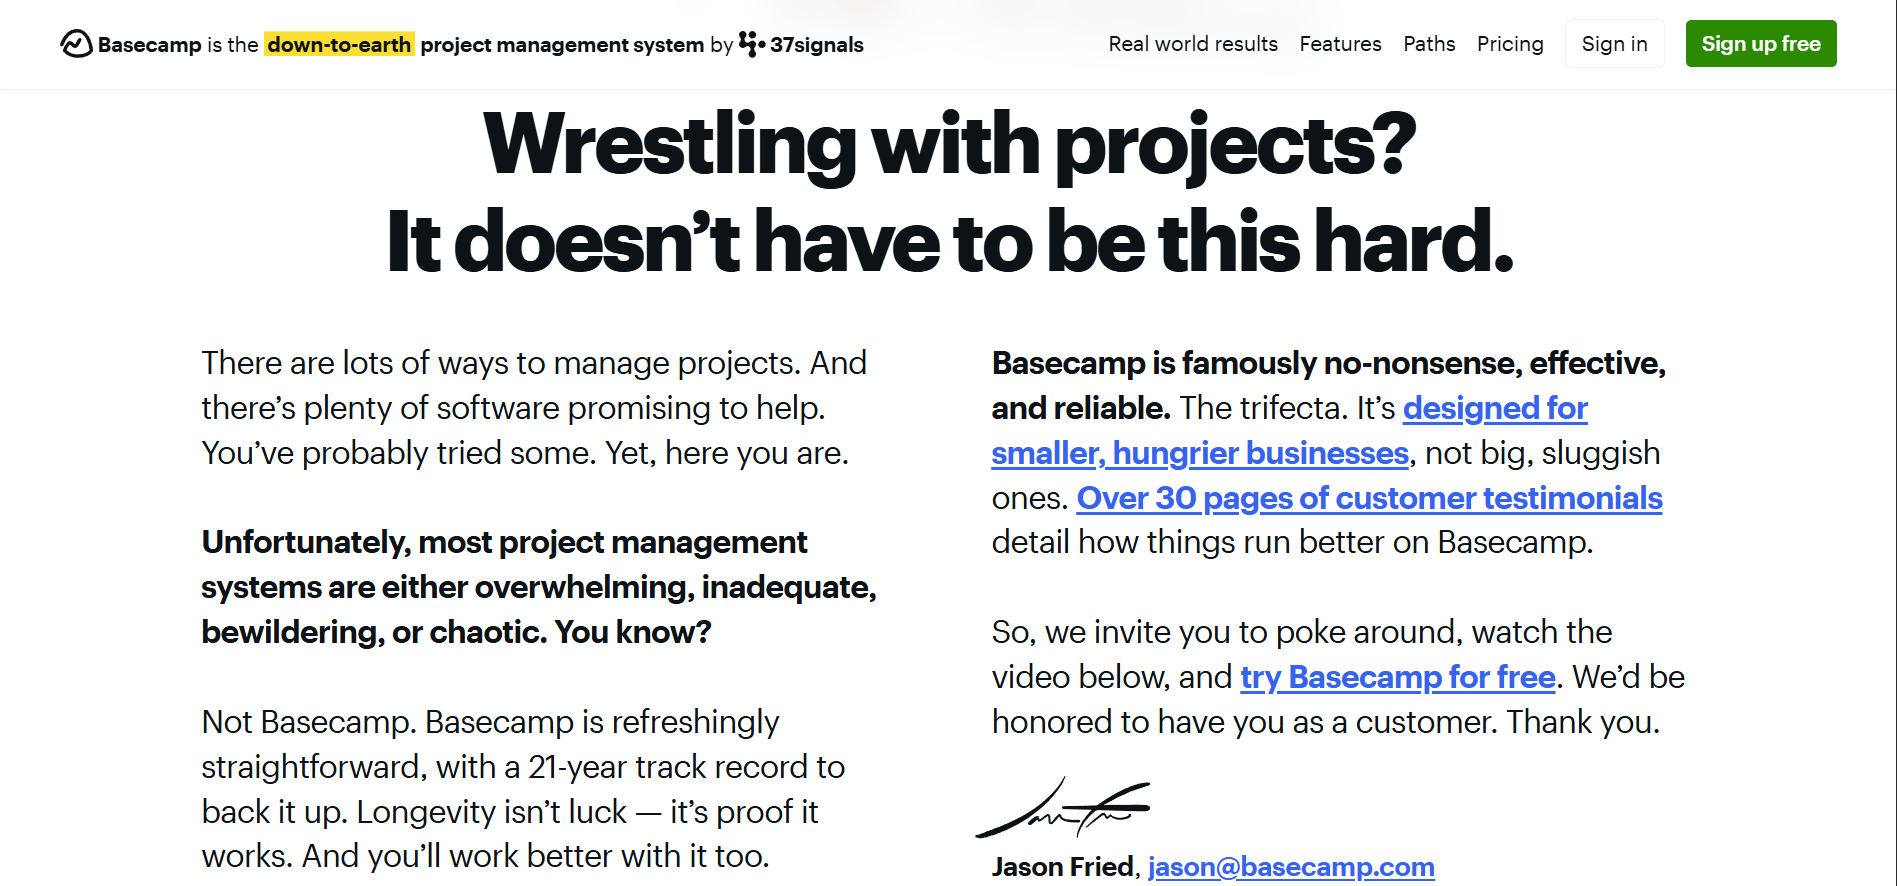Click the highlighted down-to-earth text

pyautogui.click(x=339, y=44)
